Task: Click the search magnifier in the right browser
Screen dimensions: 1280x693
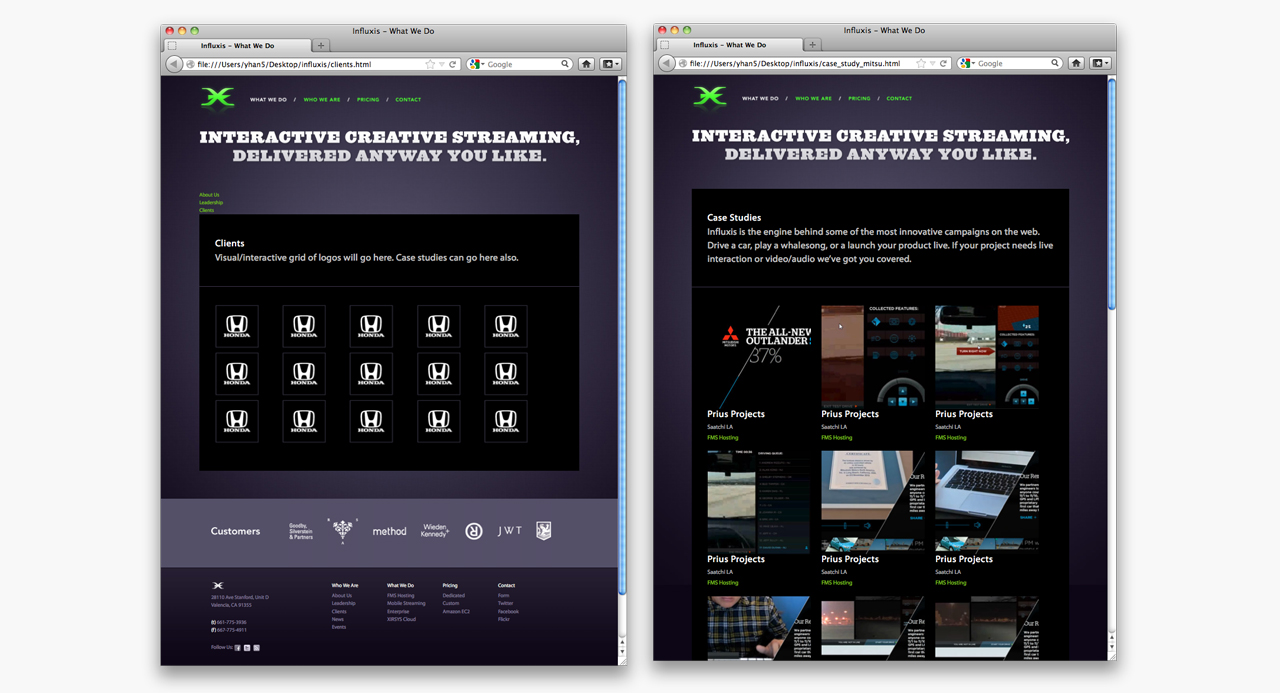Action: tap(1056, 63)
